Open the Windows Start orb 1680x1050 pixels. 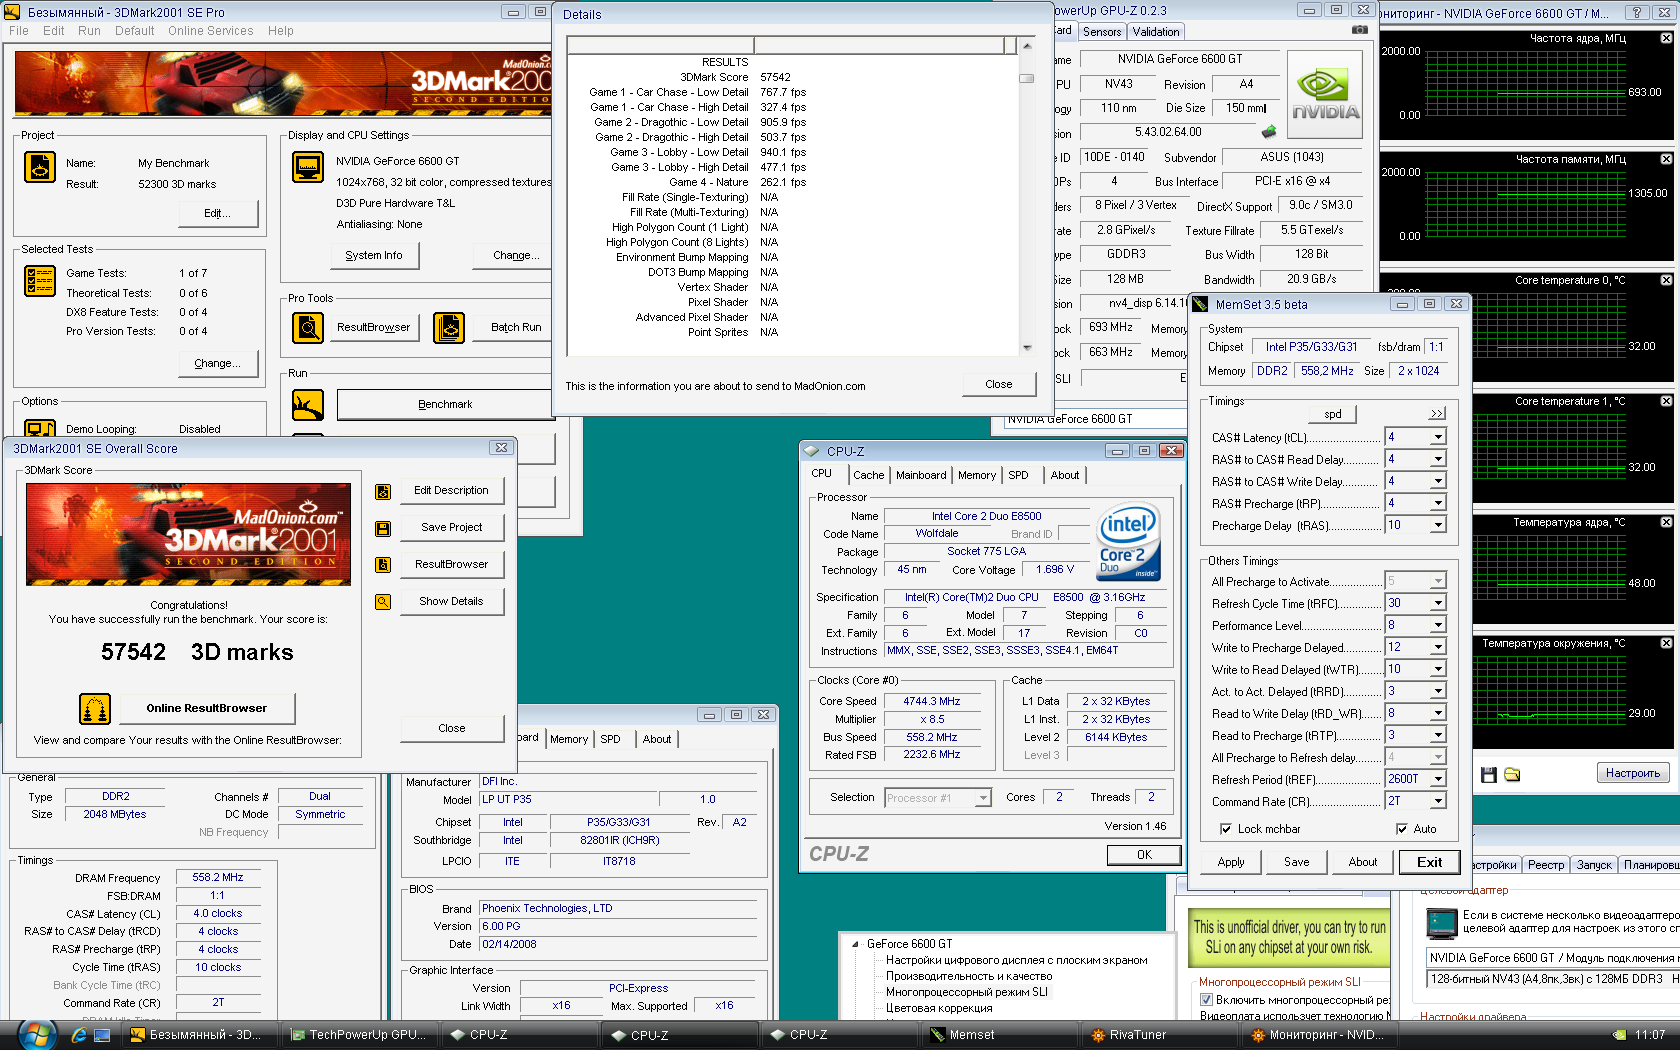point(36,1035)
